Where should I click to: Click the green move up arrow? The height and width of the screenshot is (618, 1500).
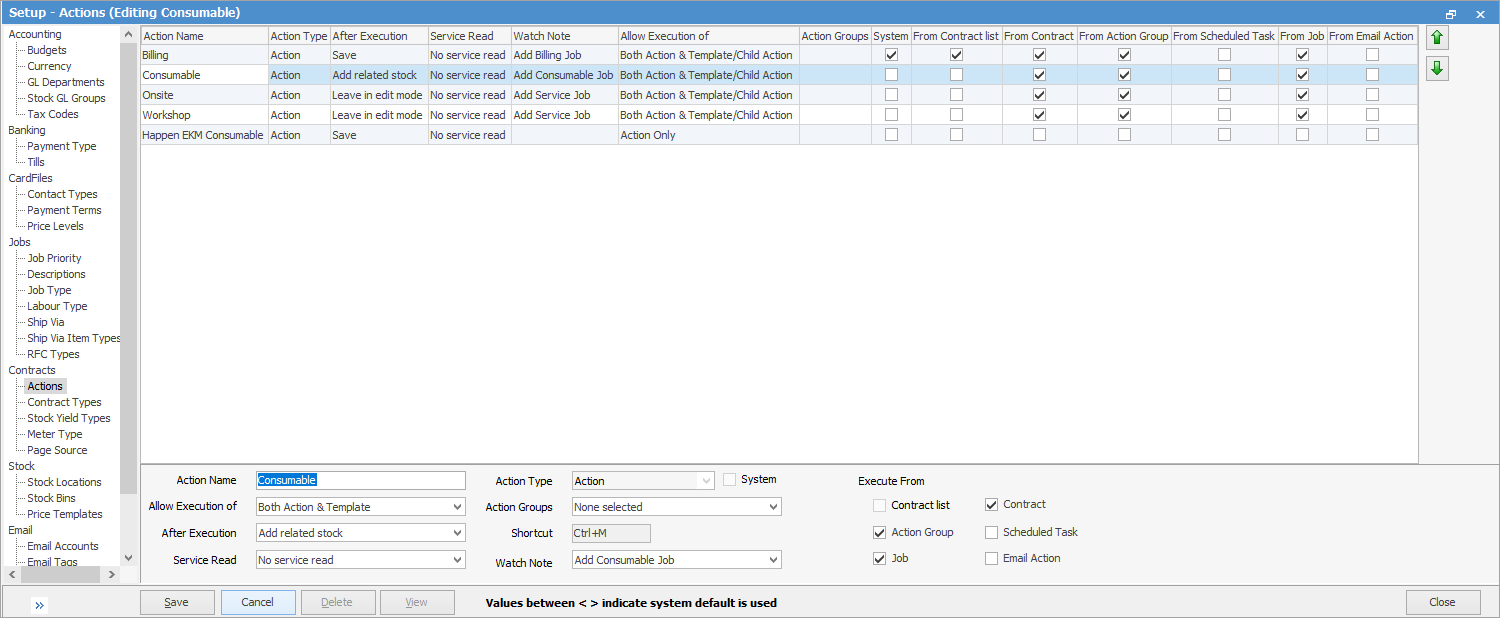(1437, 38)
